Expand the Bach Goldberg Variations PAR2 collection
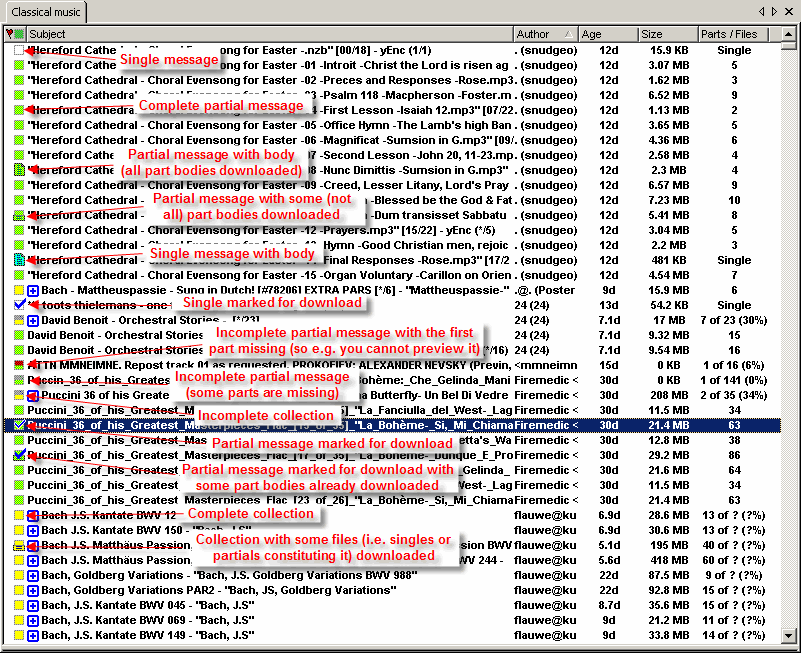The height and width of the screenshot is (653, 801). pyautogui.click(x=33, y=590)
